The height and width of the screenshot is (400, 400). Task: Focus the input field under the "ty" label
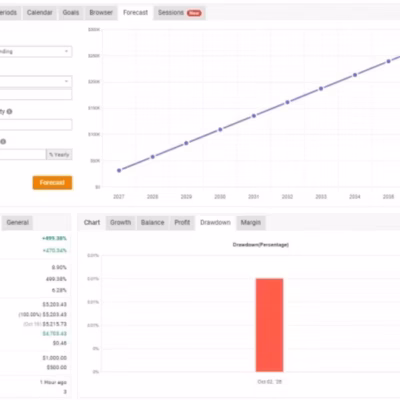tap(35, 125)
